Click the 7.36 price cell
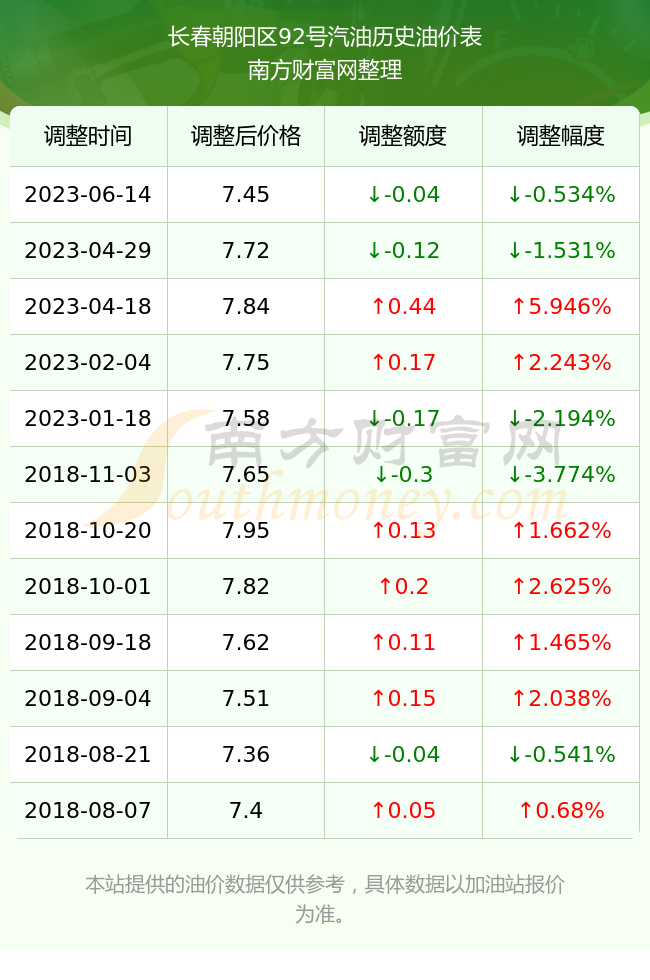Screen dimensions: 650x980 [x=246, y=754]
